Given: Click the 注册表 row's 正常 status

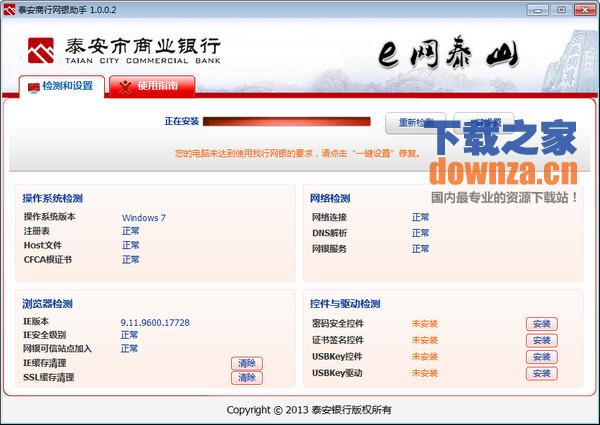Looking at the screenshot, I should coord(130,231).
